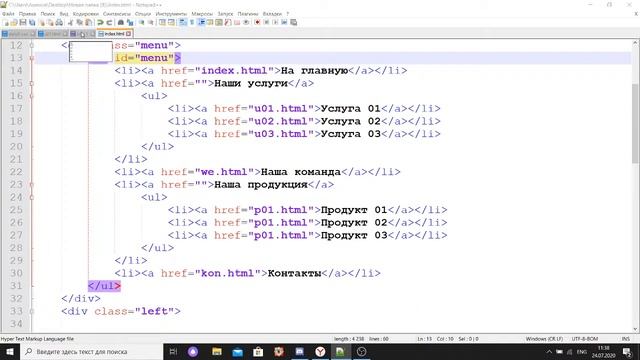Open the Правка menu
Screen dimensions: 640x360
[x=27, y=14]
